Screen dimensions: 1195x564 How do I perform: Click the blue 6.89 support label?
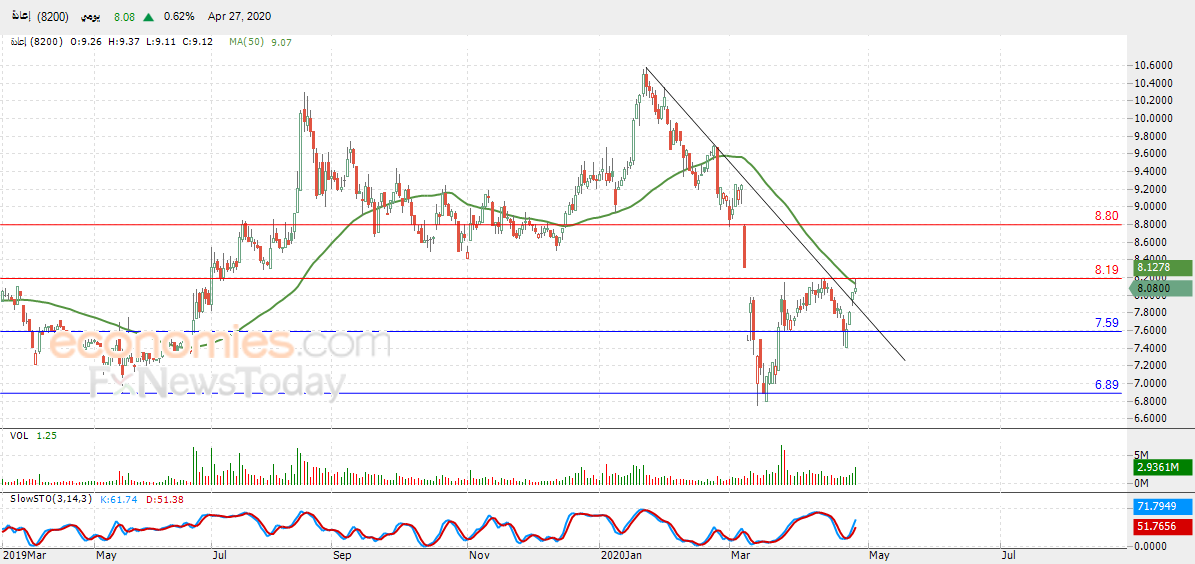(x=1106, y=385)
